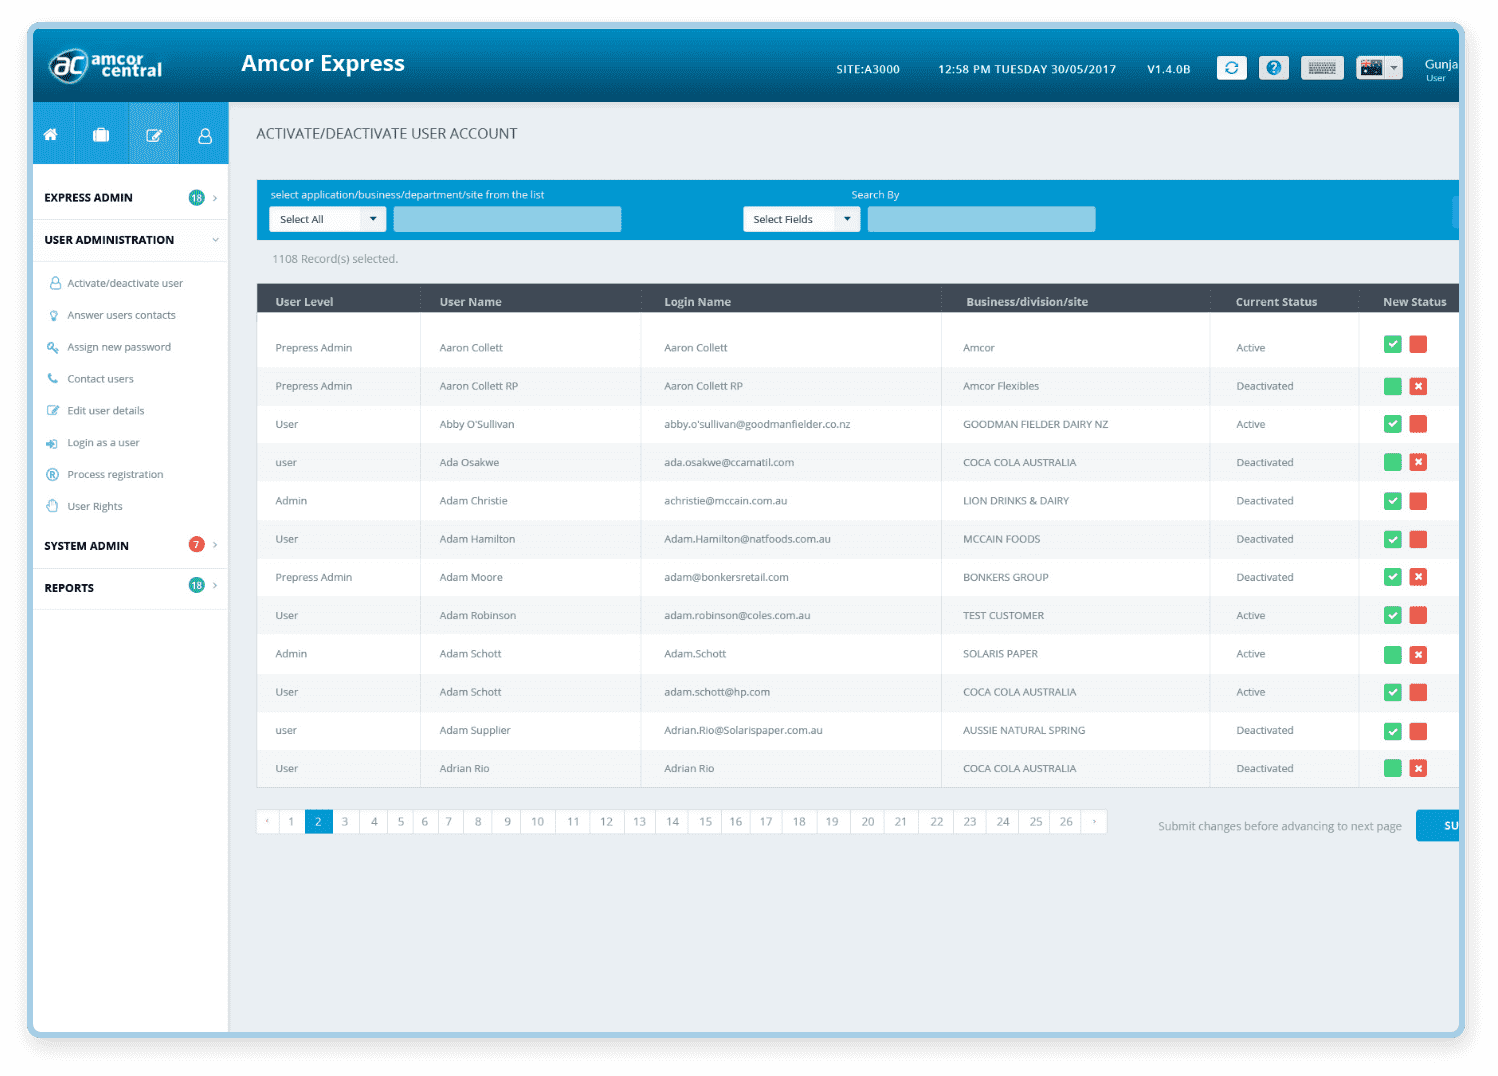Go to page 1

291,821
